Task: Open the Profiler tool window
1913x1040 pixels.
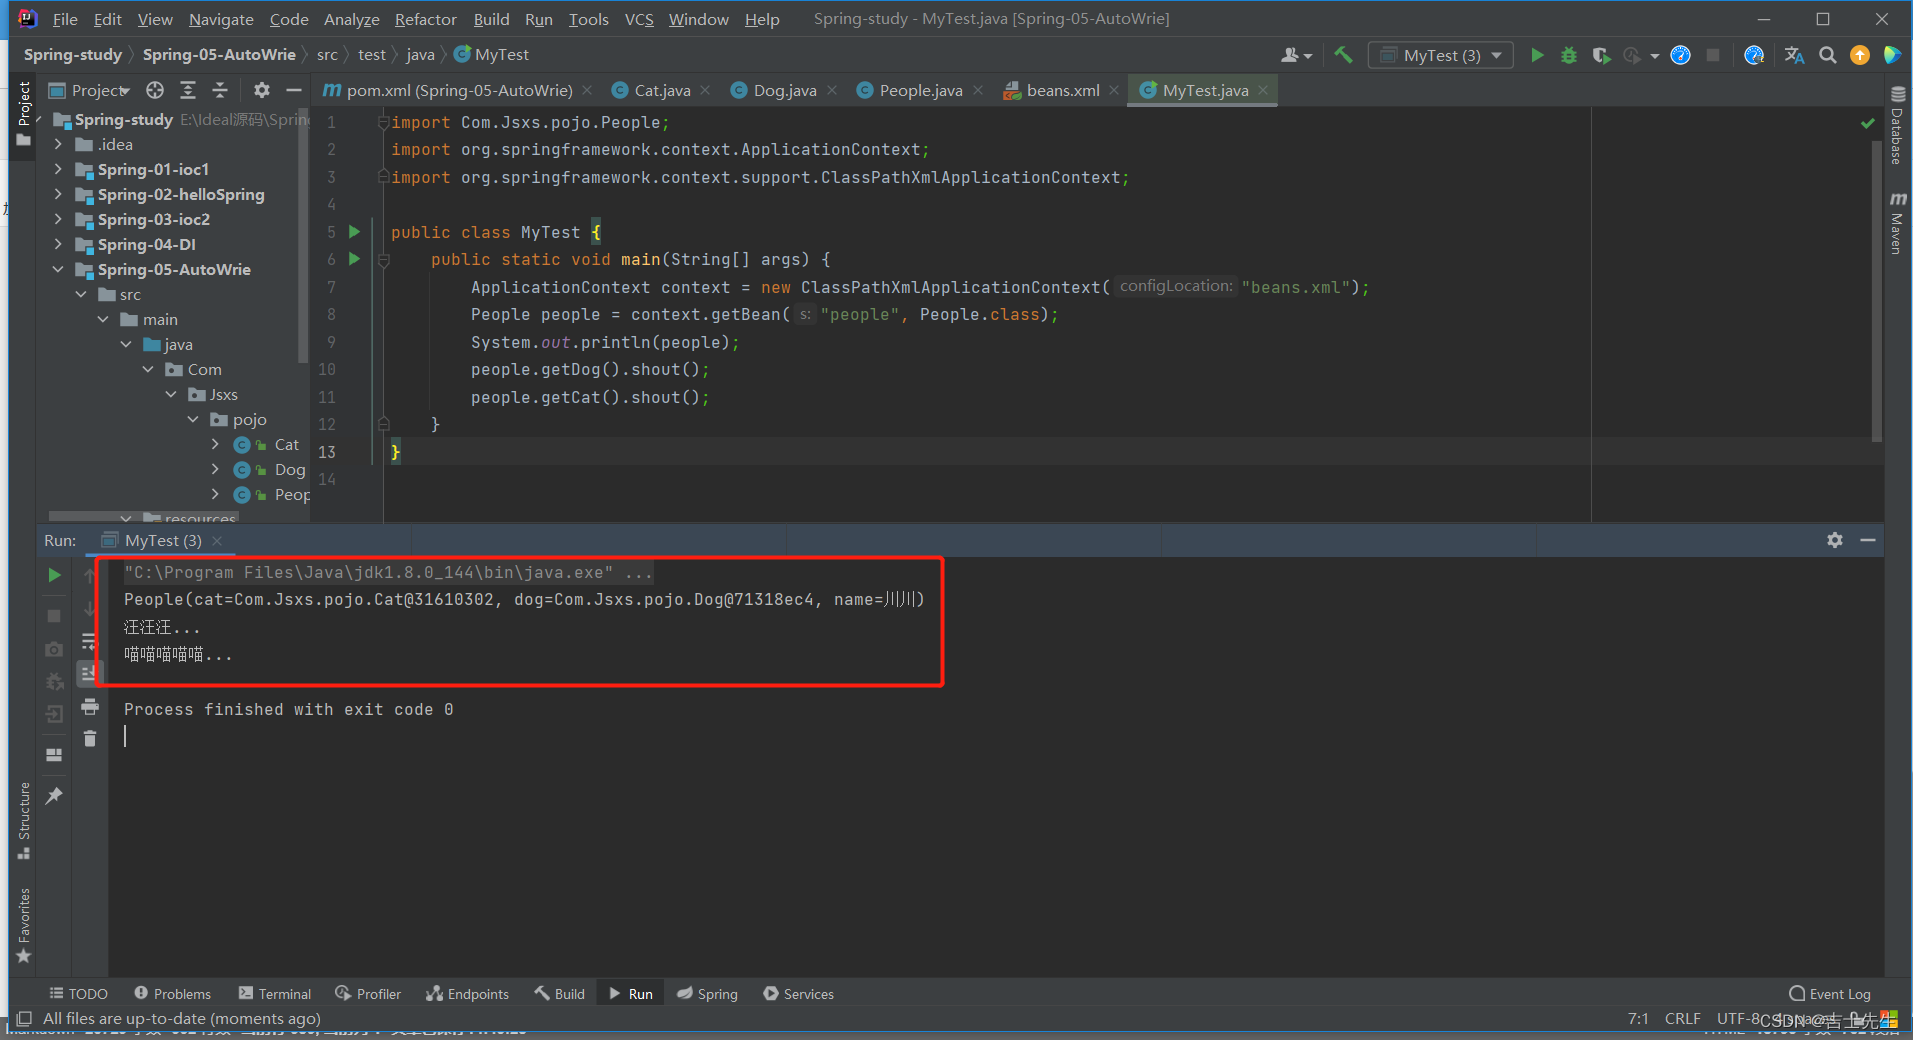Action: (368, 993)
